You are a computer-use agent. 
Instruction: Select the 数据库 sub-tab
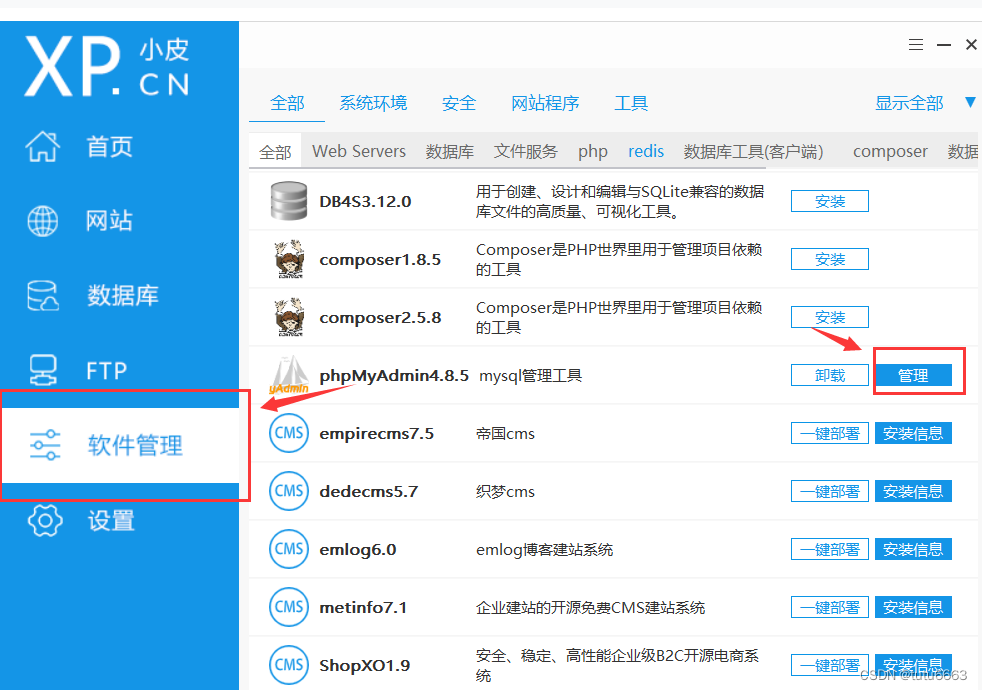pyautogui.click(x=450, y=152)
